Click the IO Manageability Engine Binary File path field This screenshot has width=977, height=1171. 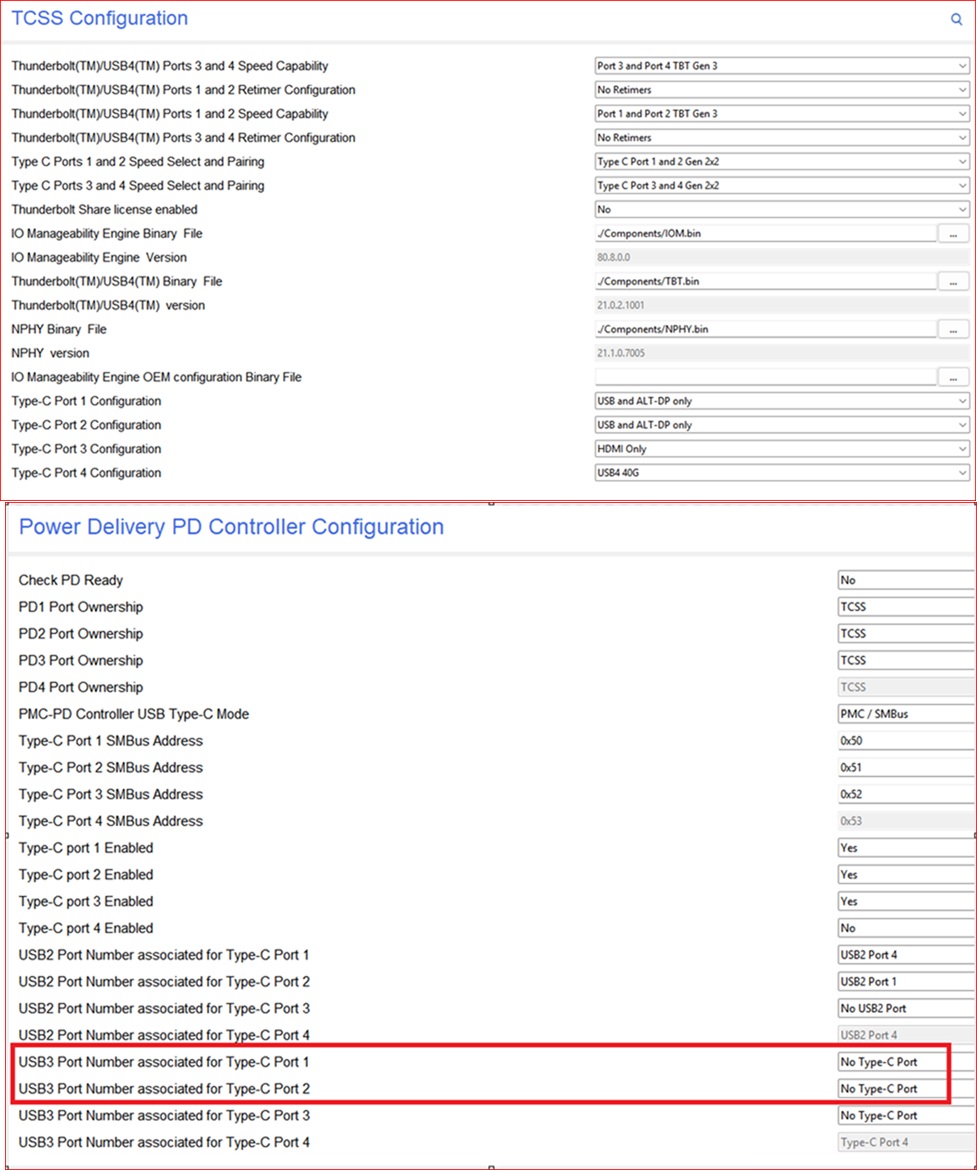coord(765,234)
